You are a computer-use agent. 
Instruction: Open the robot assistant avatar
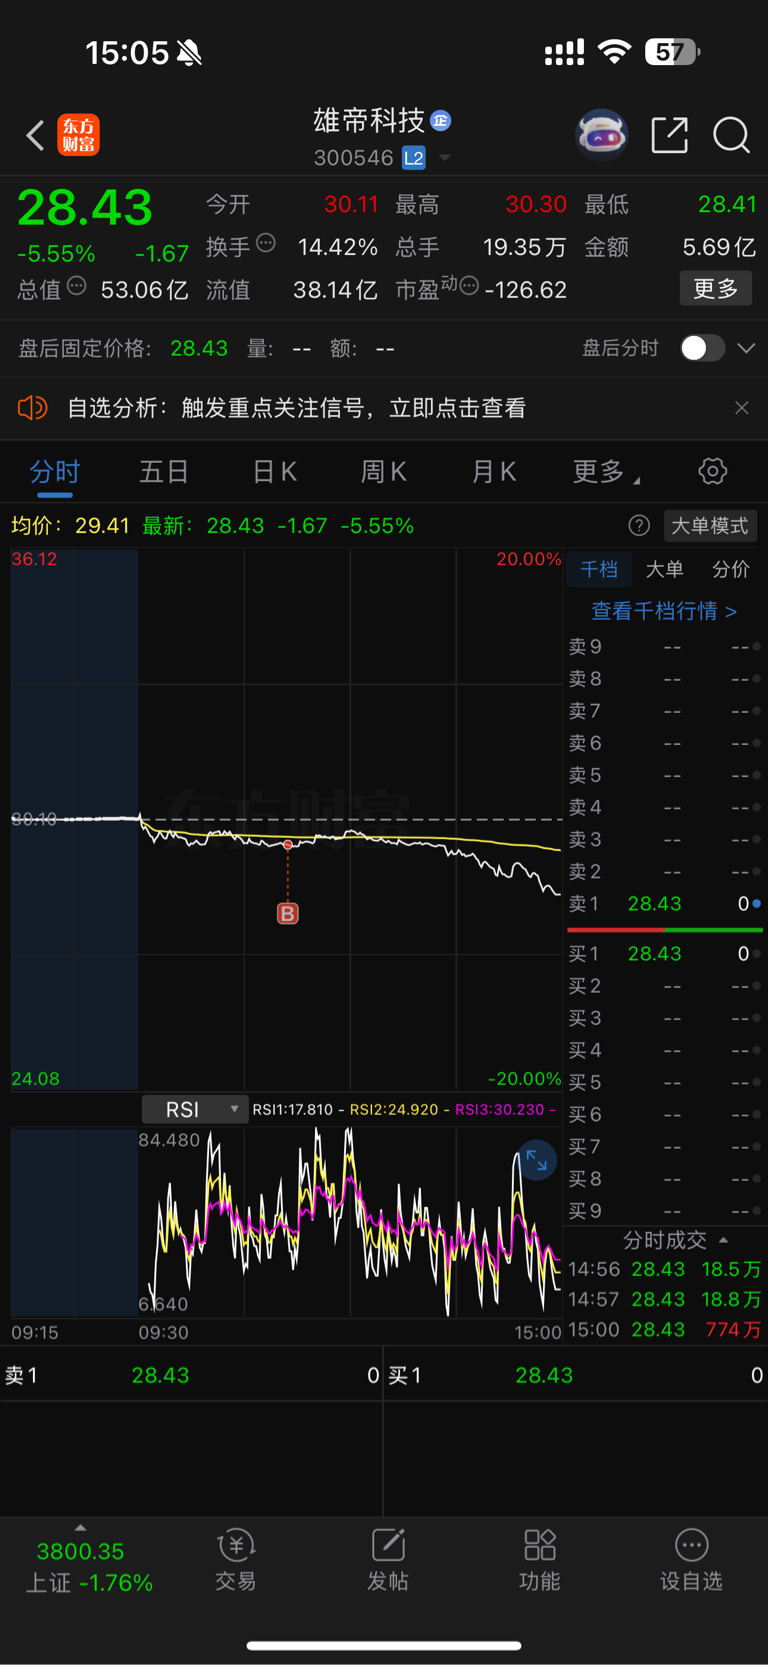tap(601, 134)
